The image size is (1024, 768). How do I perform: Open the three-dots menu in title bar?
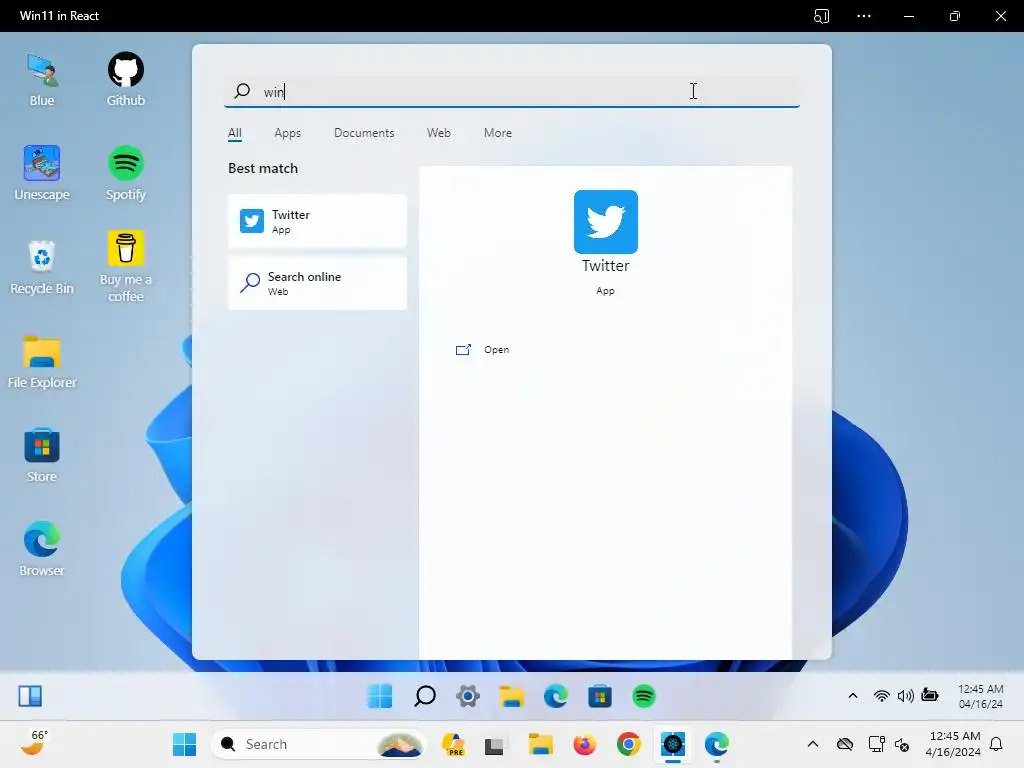point(863,16)
